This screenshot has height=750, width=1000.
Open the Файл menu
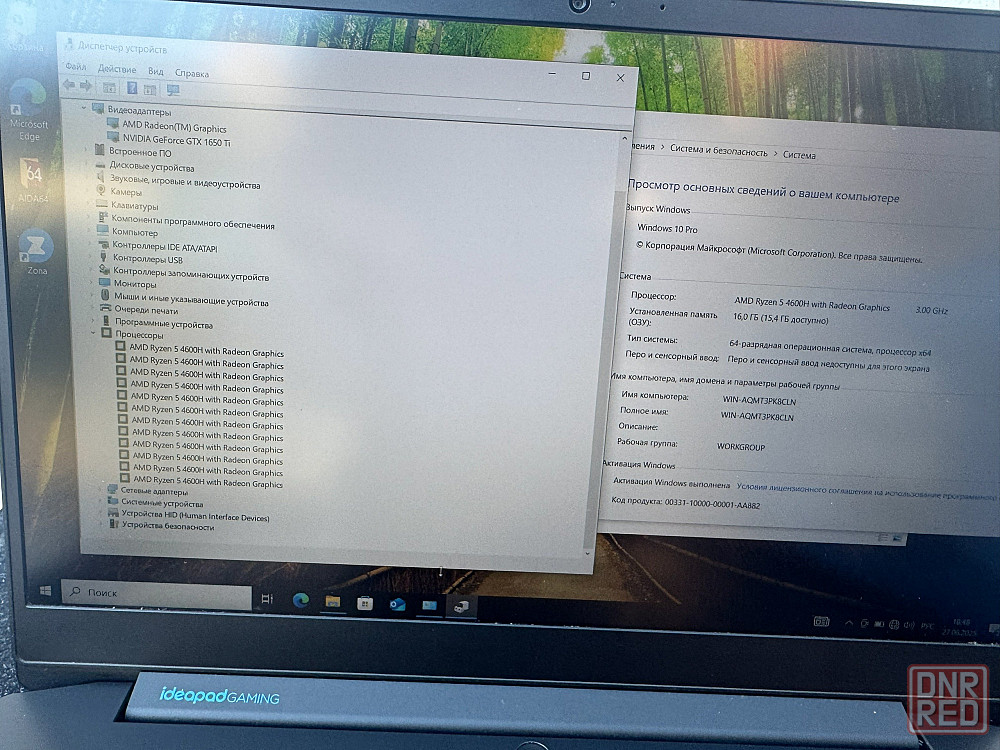click(x=76, y=66)
